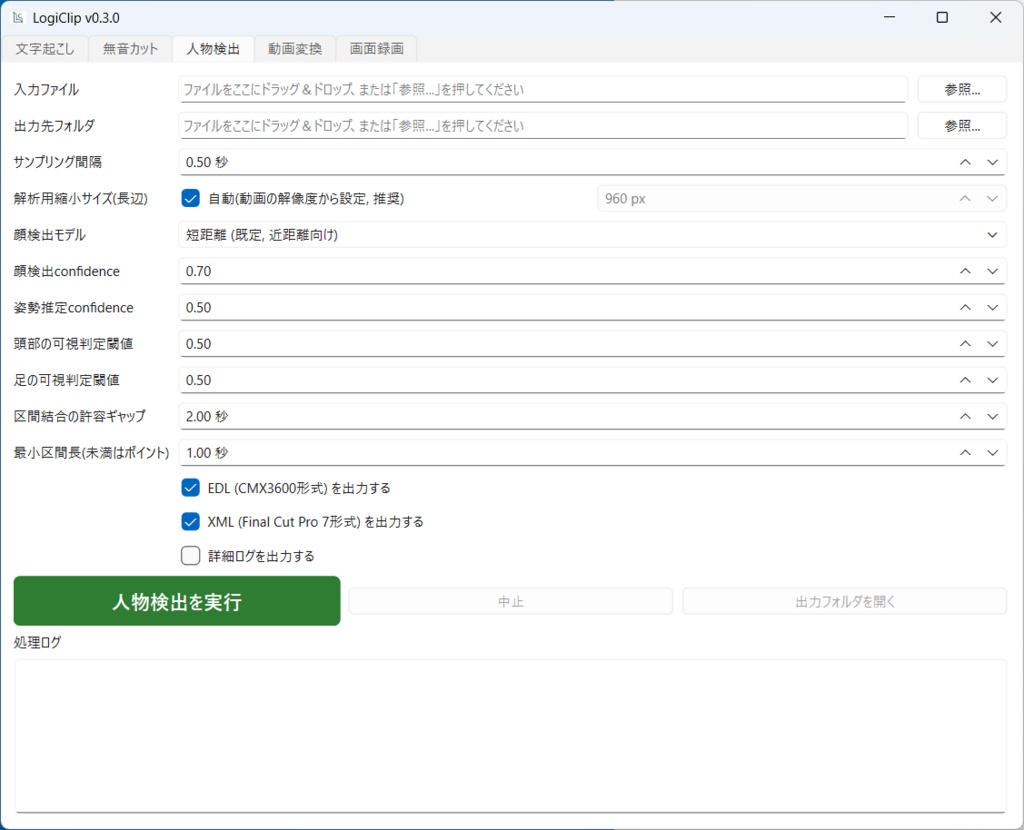This screenshot has width=1024, height=830.
Task: Open the 無音カット tab
Action: [x=130, y=49]
